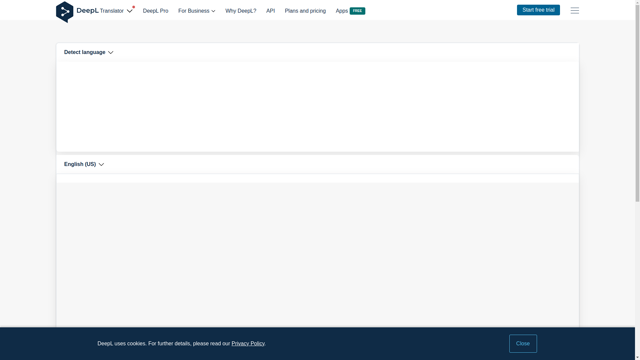The image size is (640, 360).
Task: Click the DeepL wordmark text
Action: click(87, 11)
